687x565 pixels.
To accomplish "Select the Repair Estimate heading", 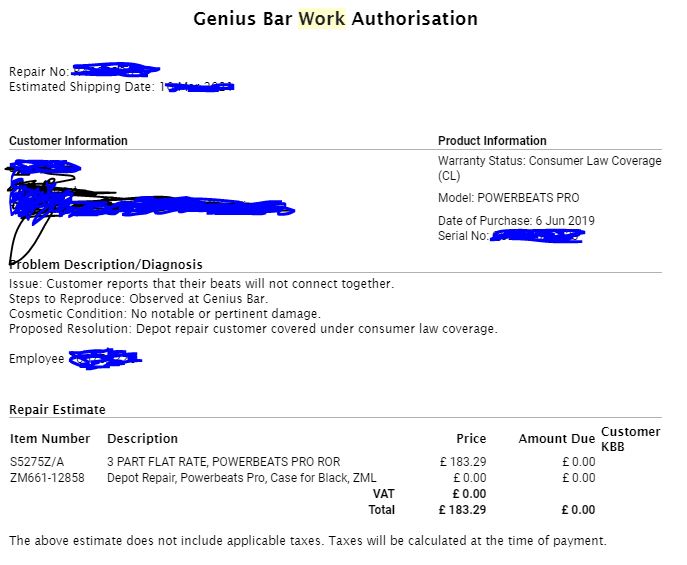I will (x=57, y=410).
